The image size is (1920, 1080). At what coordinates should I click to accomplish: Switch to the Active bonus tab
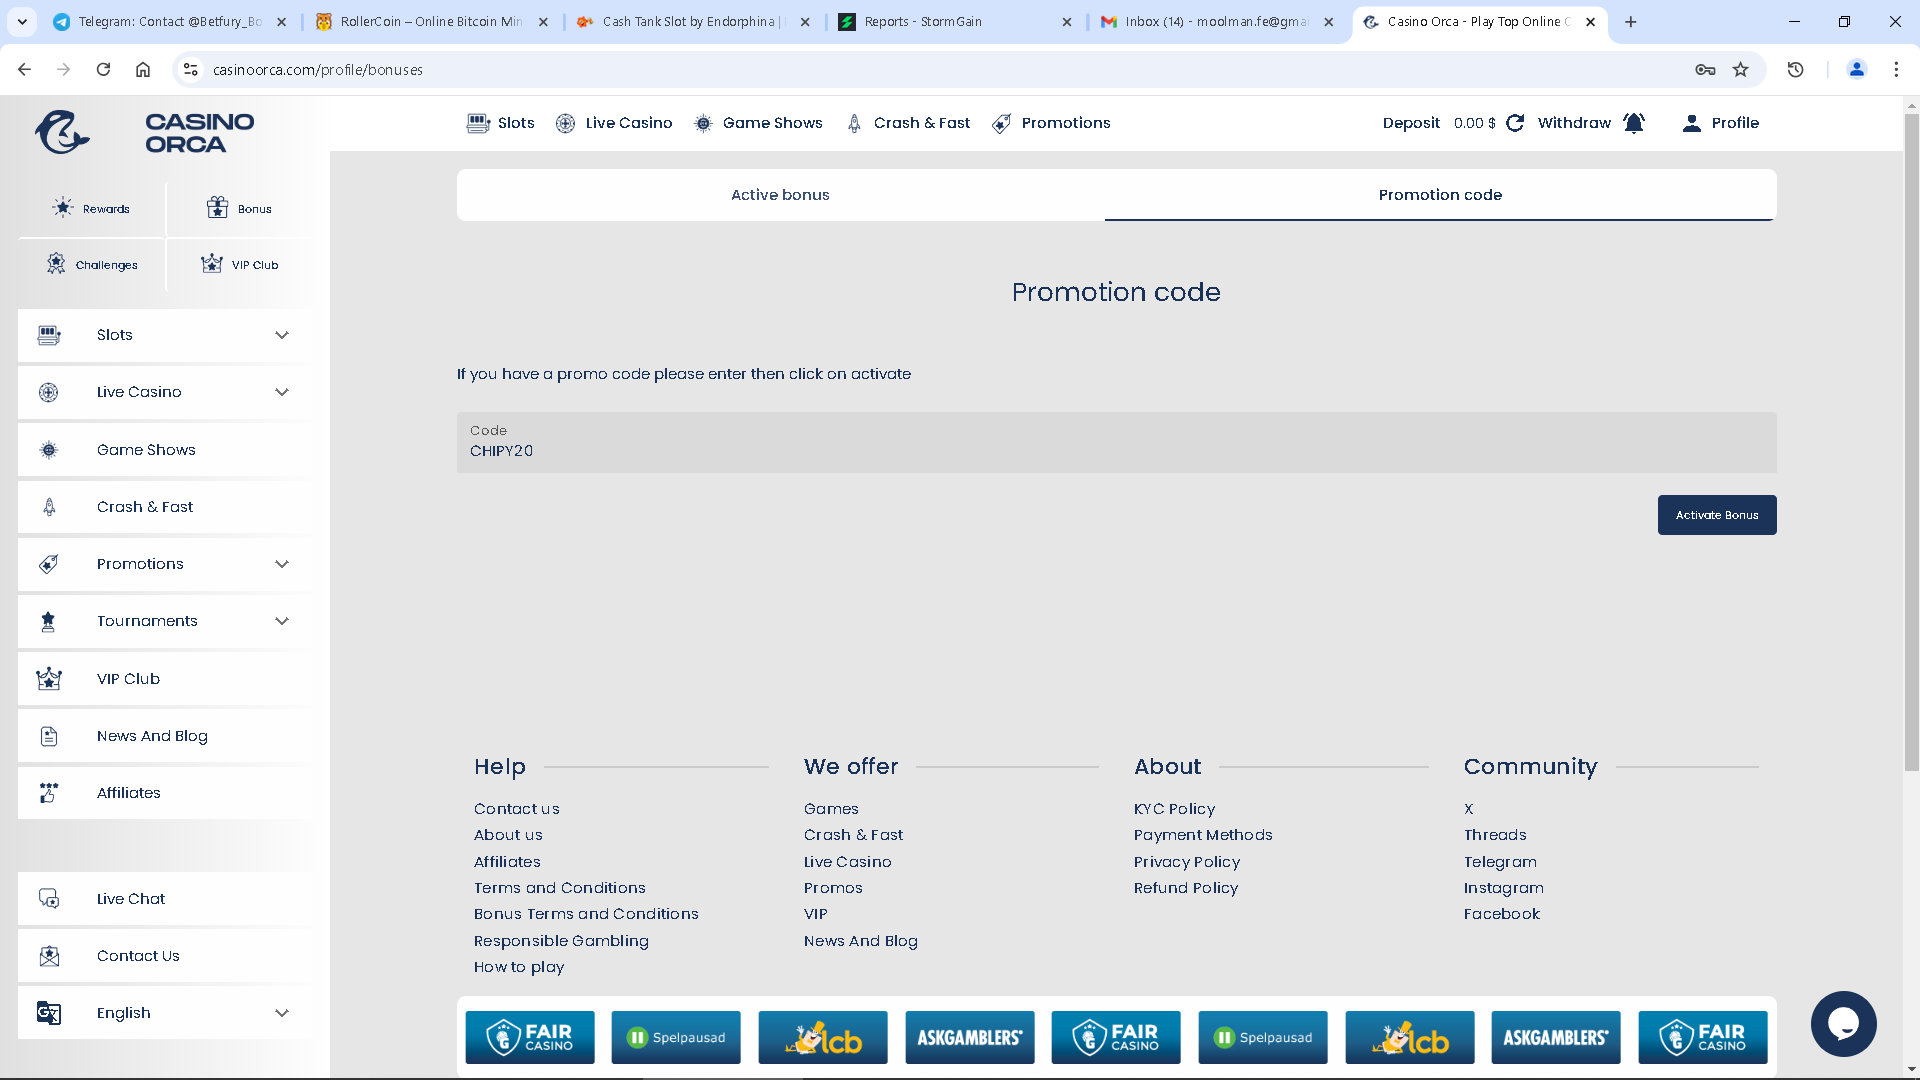tap(780, 195)
